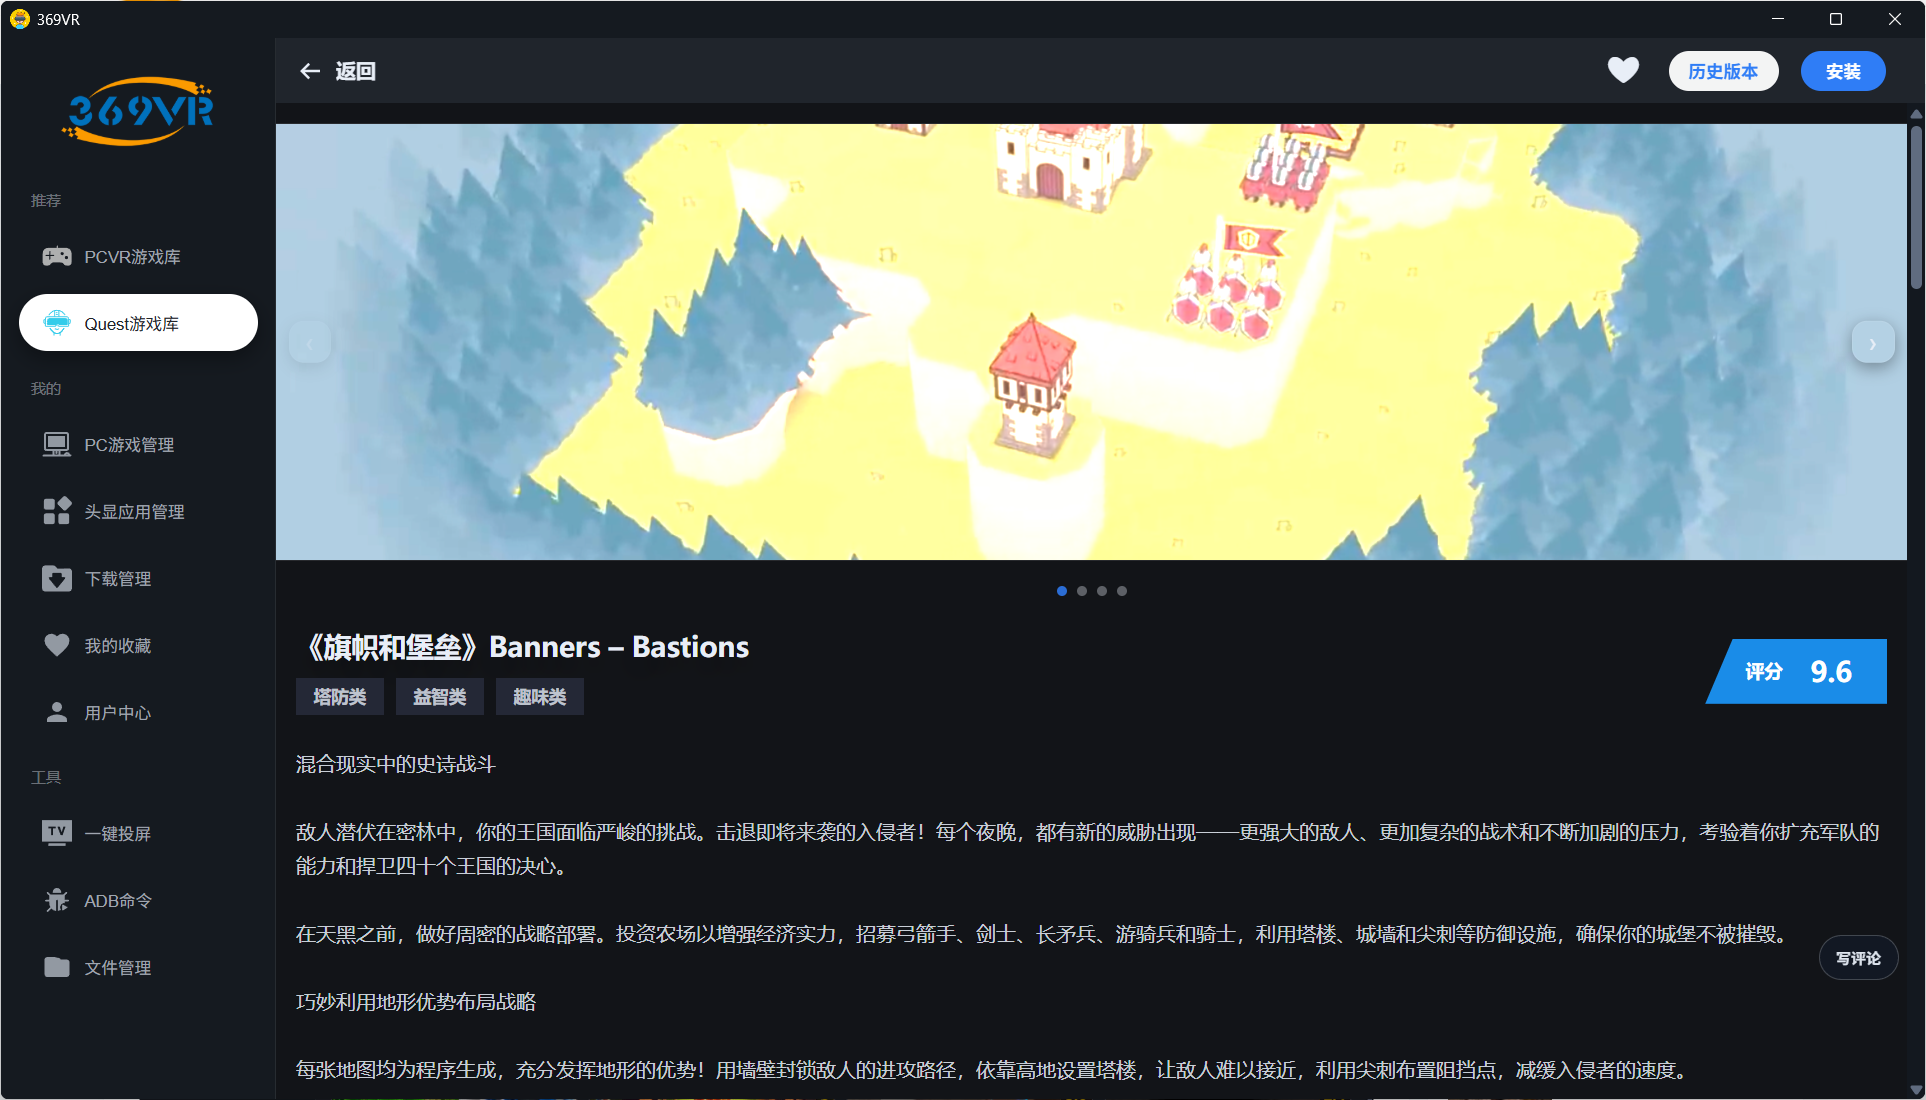This screenshot has width=1926, height=1100.
Task: Select the 塔防类 category tag
Action: coord(339,696)
